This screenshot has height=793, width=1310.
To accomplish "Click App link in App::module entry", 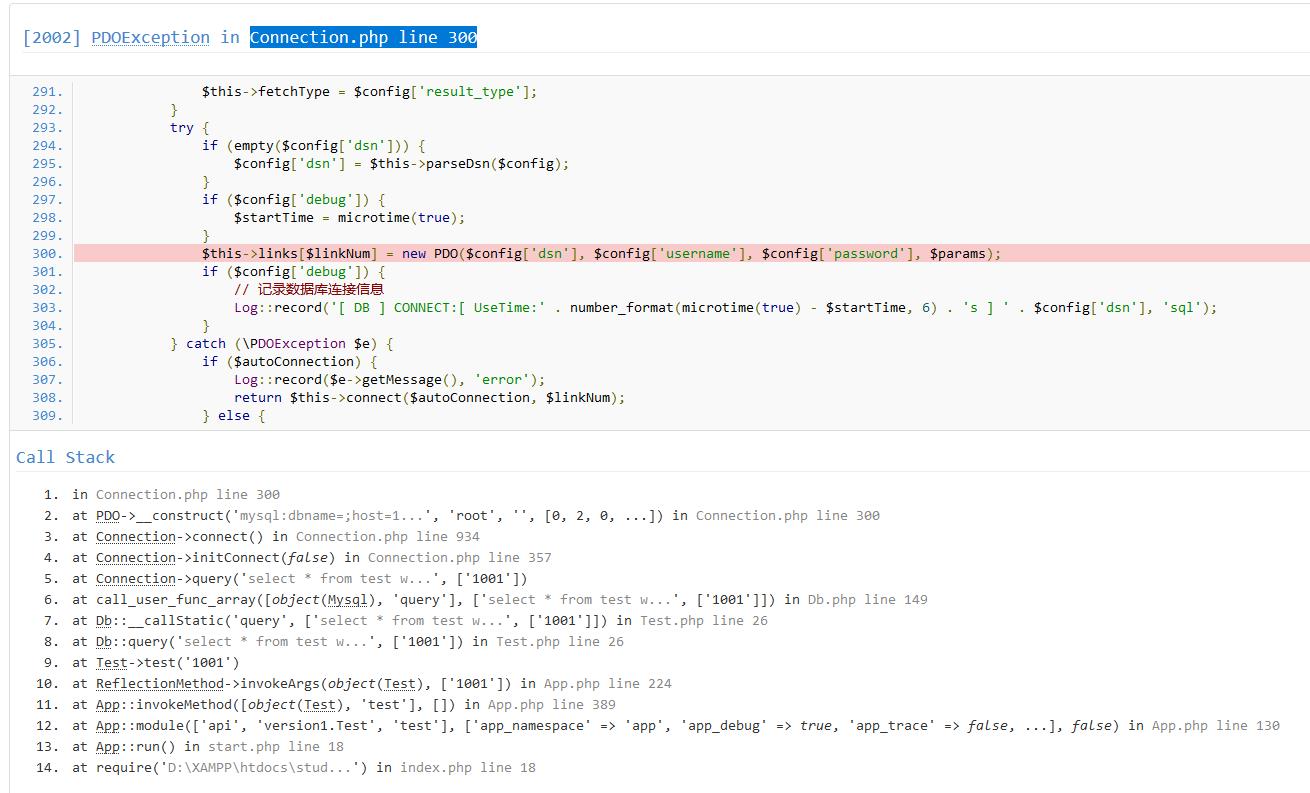I will coord(108,725).
